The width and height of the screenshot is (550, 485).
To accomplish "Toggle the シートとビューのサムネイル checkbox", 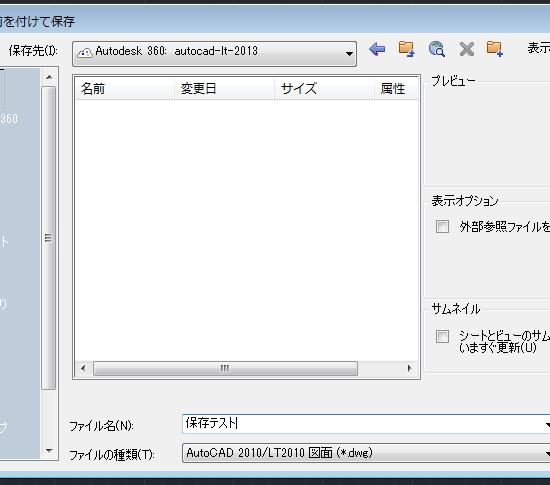I will coord(442,336).
